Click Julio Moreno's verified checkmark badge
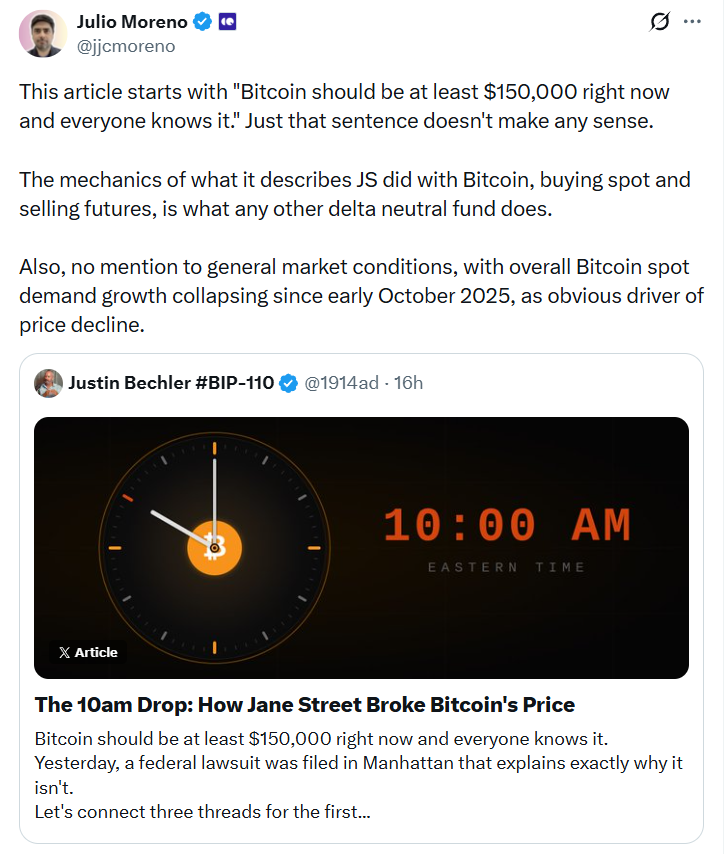This screenshot has width=724, height=854. click(x=204, y=20)
